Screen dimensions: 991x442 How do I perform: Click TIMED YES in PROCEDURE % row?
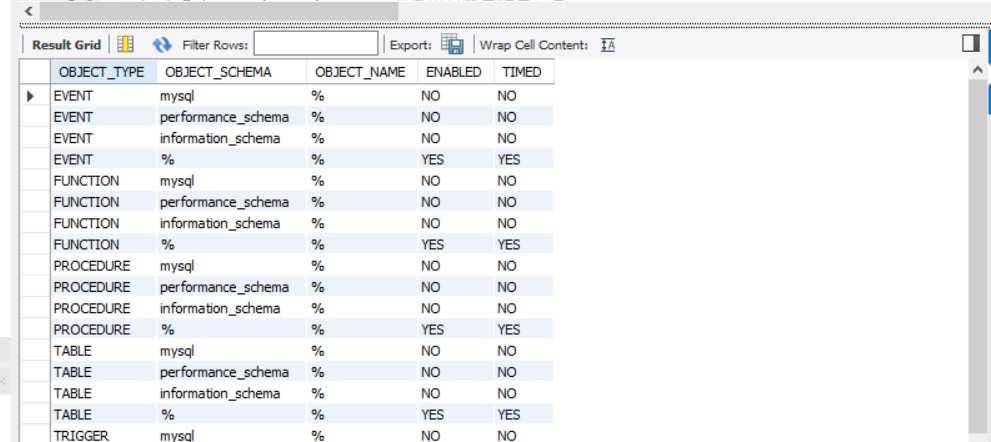click(x=524, y=329)
